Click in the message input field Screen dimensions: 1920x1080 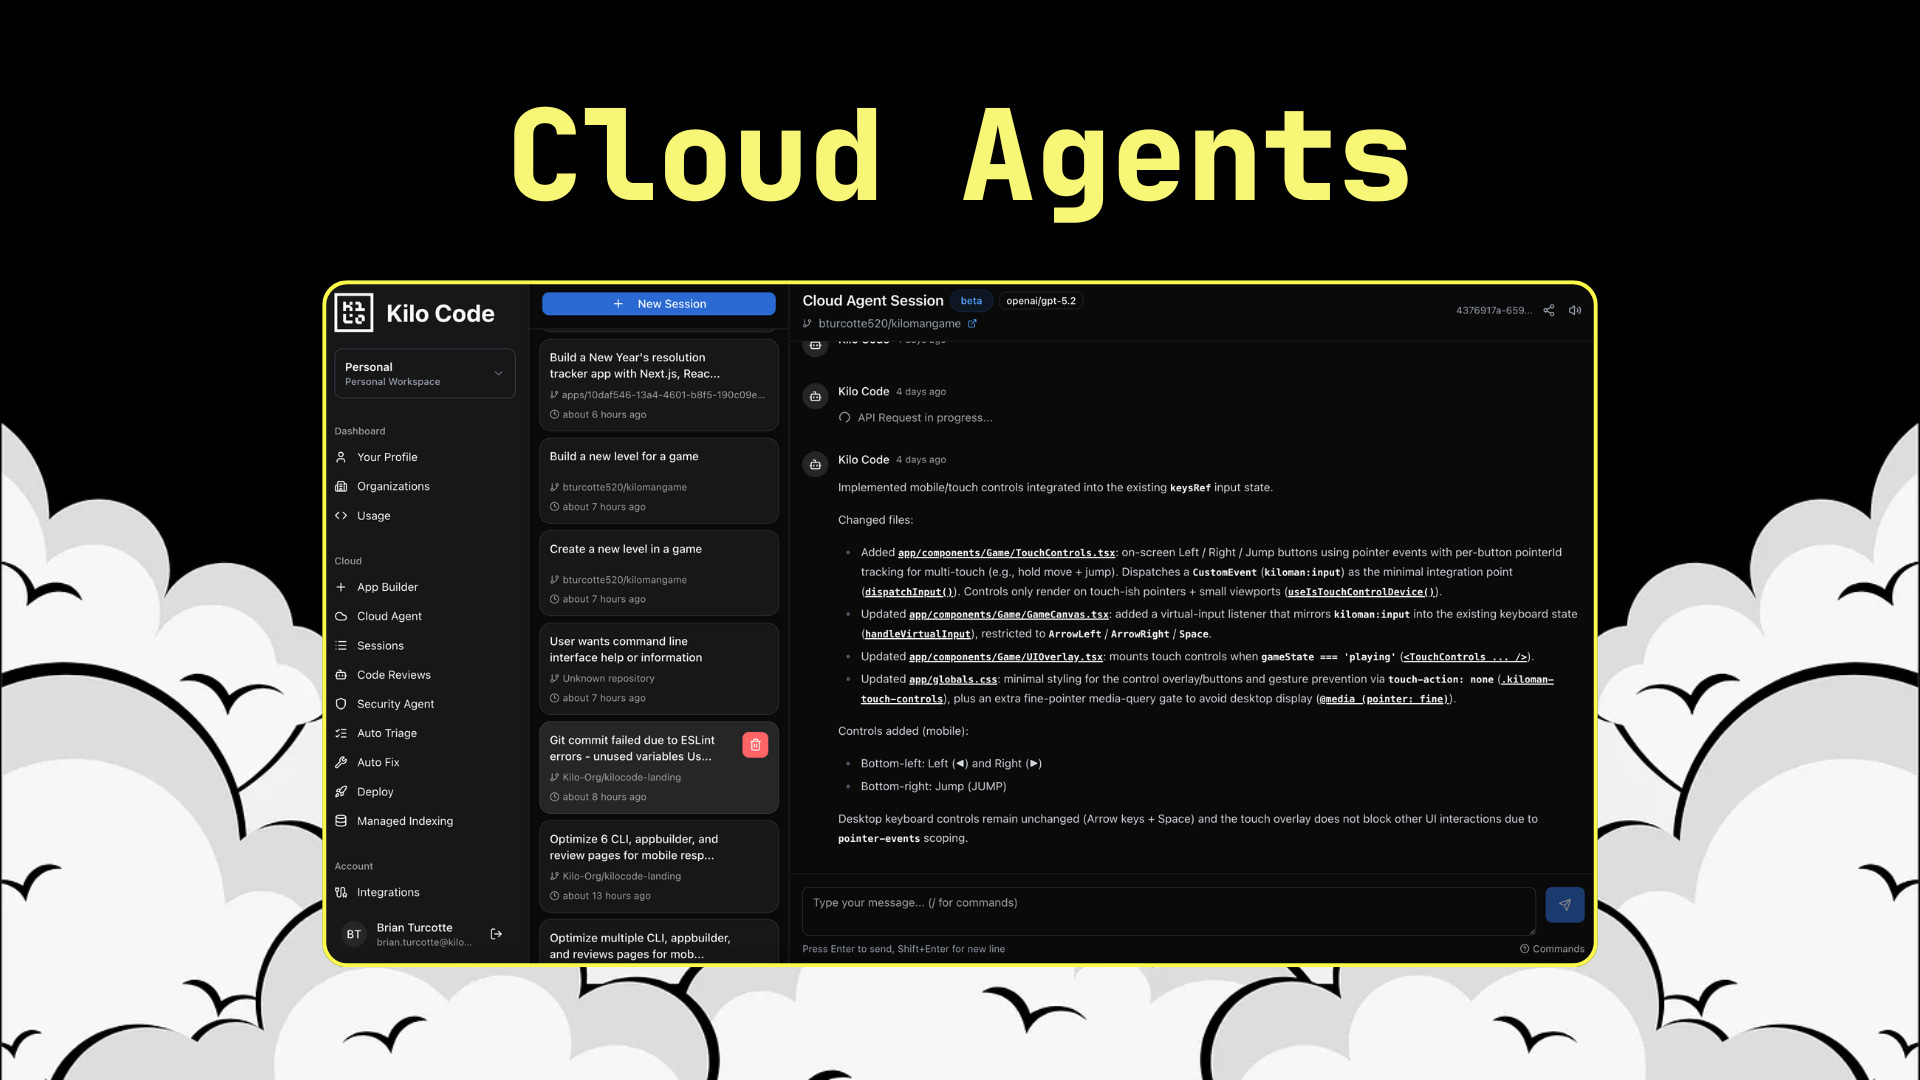[x=1168, y=910]
